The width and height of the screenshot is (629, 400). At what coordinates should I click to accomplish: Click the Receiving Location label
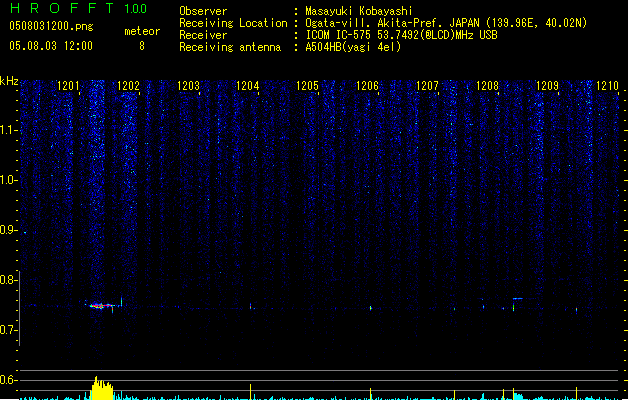point(233,23)
